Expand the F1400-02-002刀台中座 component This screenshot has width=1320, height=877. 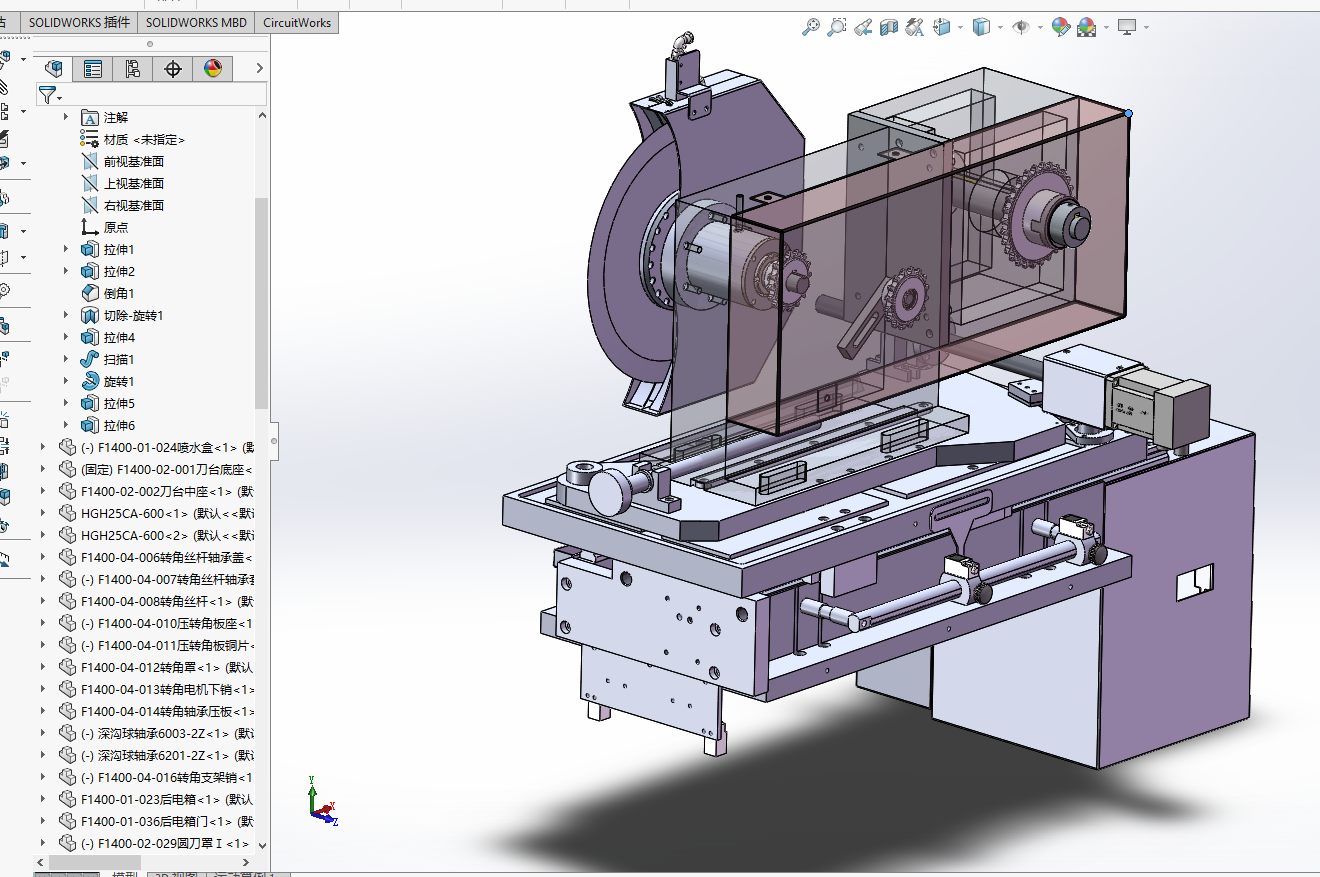pos(43,492)
